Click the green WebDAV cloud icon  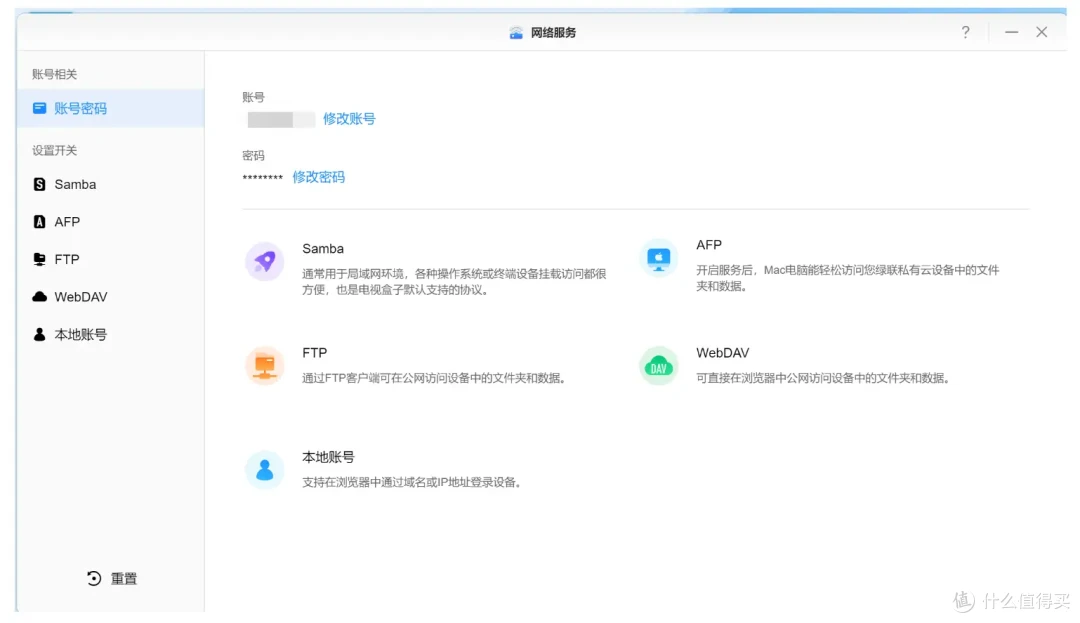[658, 366]
